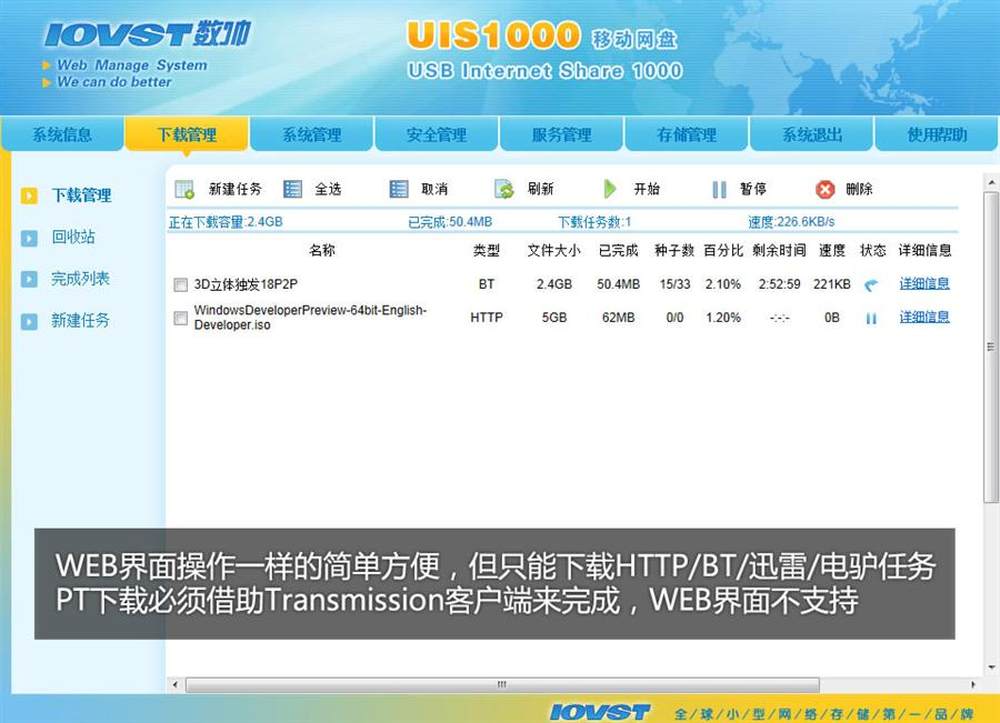1000x723 pixels.
Task: Click the 类型 column header
Action: pos(486,250)
